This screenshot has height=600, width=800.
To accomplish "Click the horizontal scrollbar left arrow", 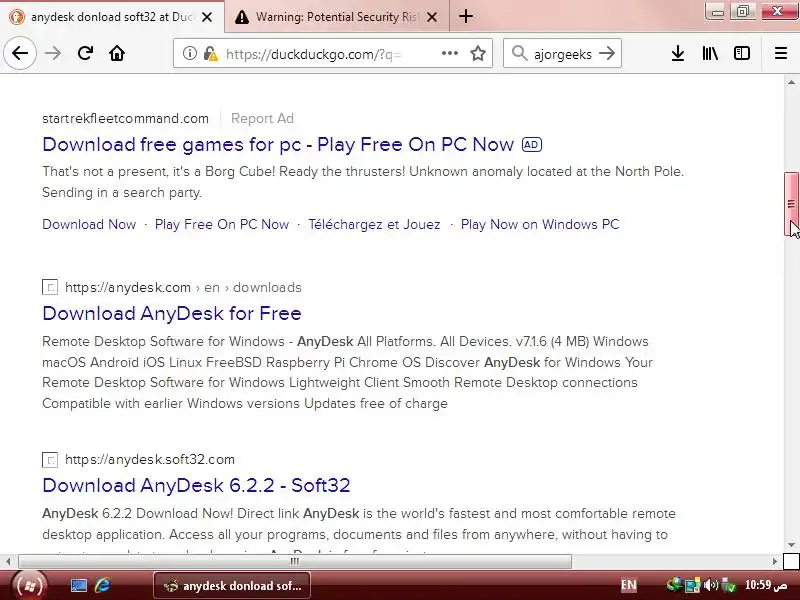I will tap(8, 561).
